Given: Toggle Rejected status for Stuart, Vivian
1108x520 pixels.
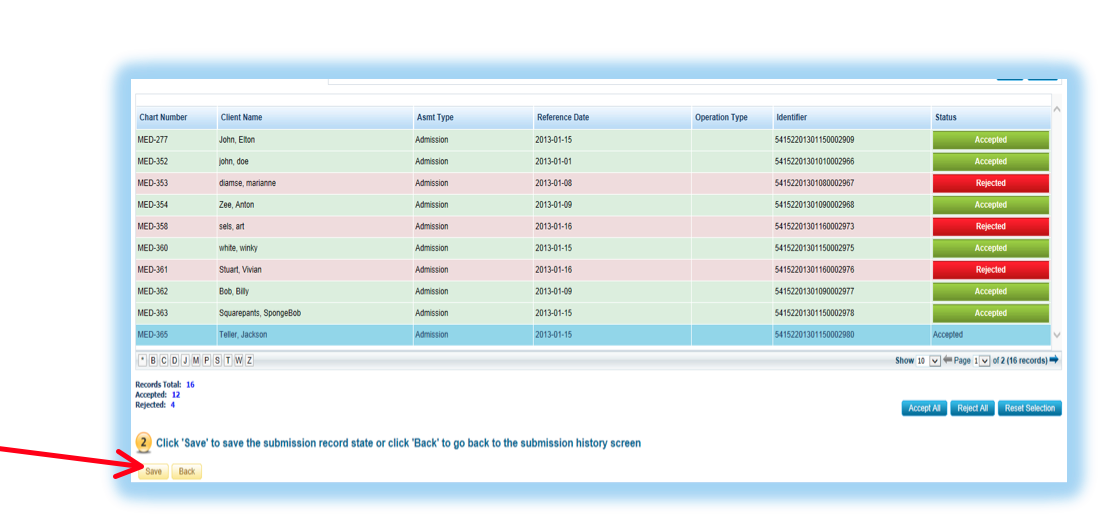Looking at the screenshot, I should pos(990,270).
